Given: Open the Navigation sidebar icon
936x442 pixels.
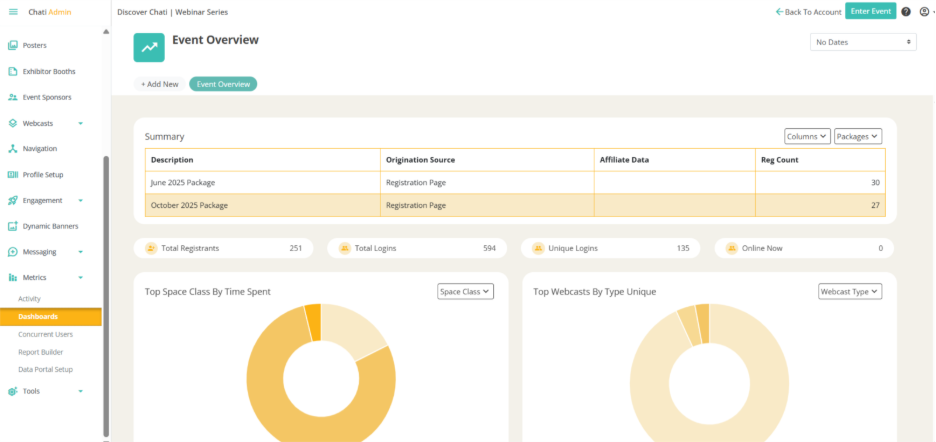Looking at the screenshot, I should point(13,148).
